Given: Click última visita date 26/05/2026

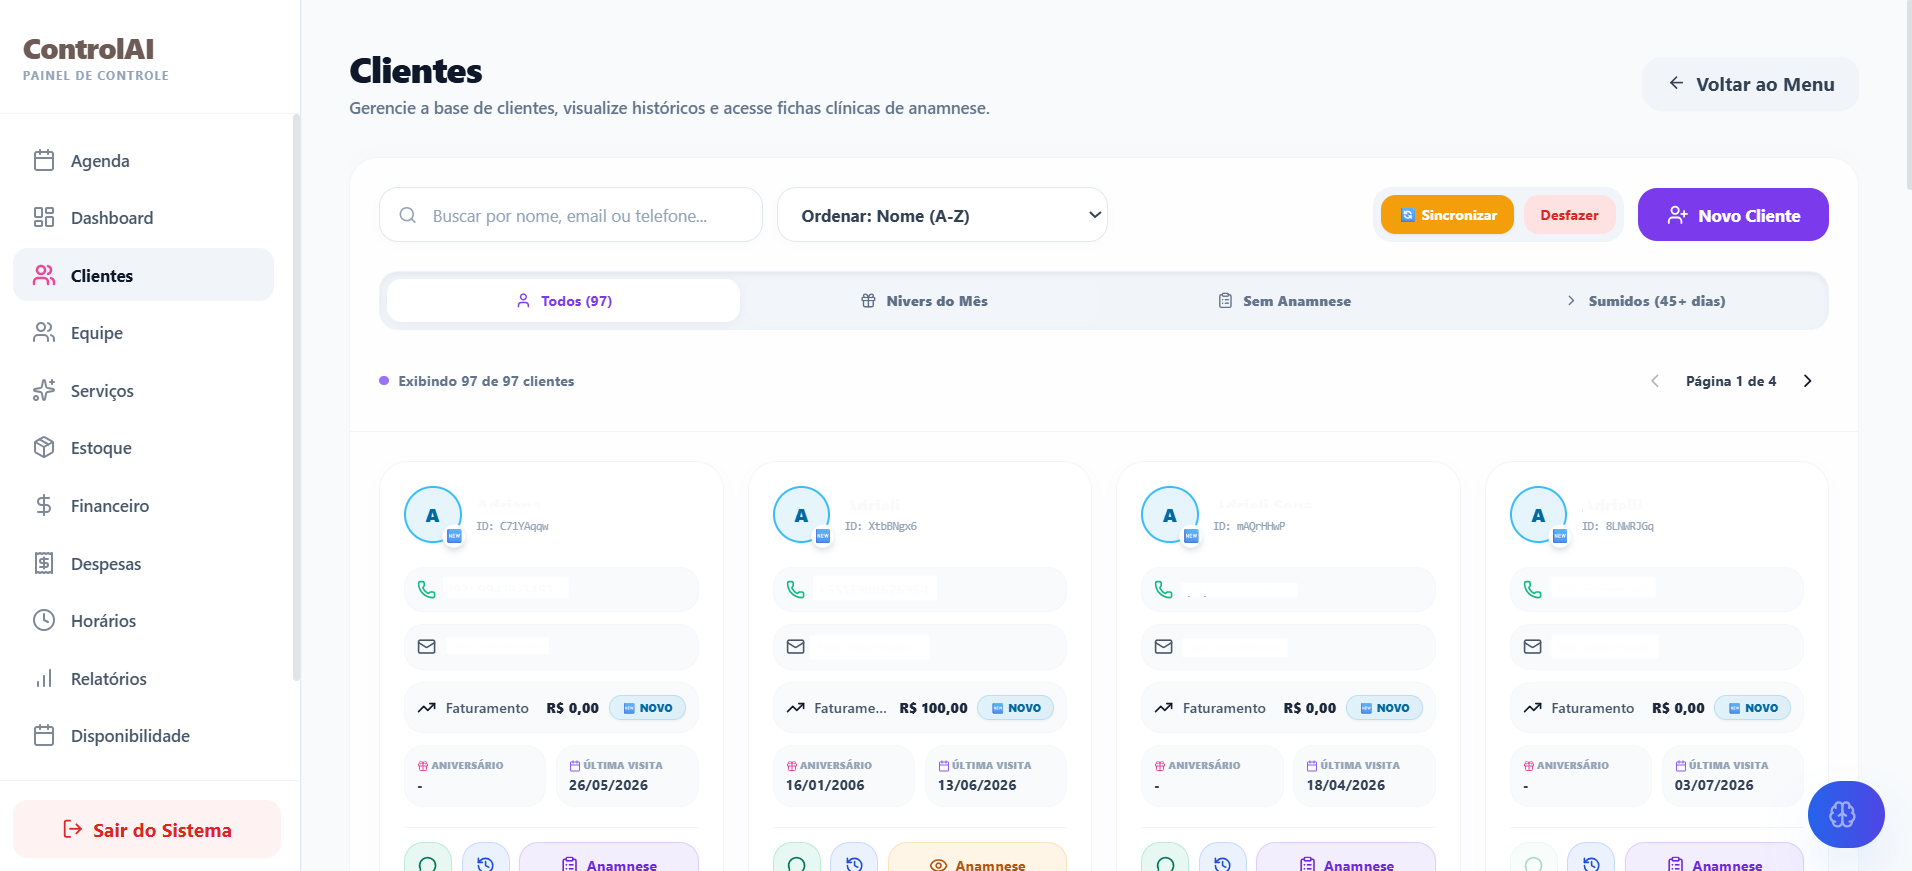Looking at the screenshot, I should coord(608,785).
